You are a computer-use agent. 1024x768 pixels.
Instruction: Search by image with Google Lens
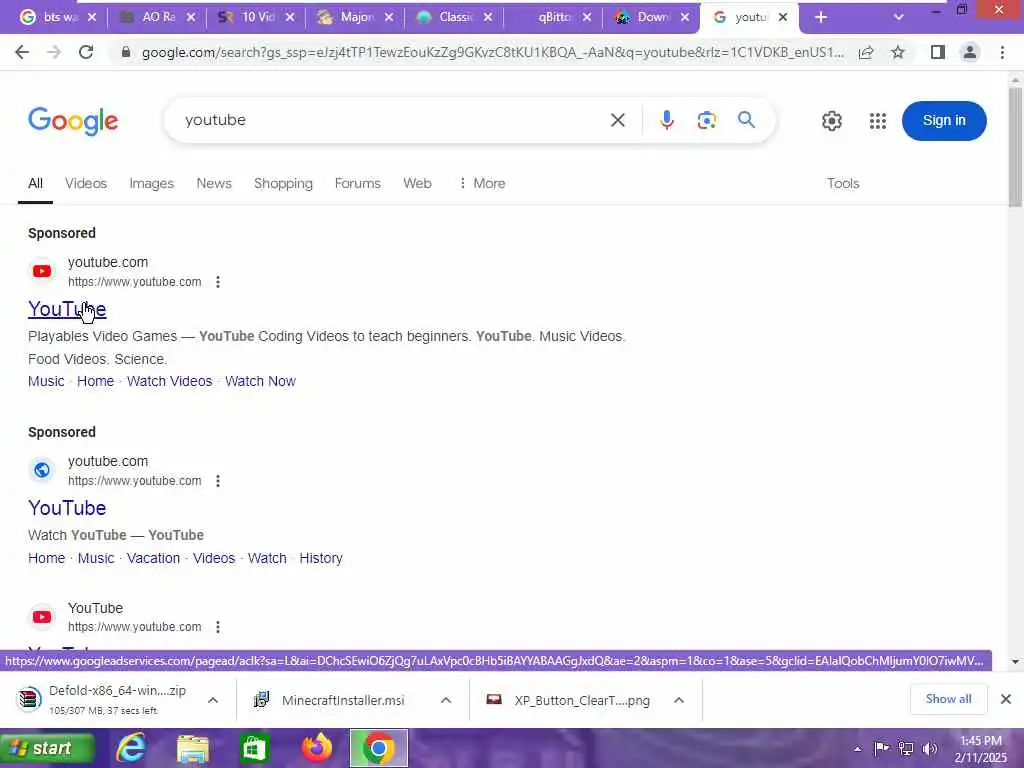(x=707, y=120)
